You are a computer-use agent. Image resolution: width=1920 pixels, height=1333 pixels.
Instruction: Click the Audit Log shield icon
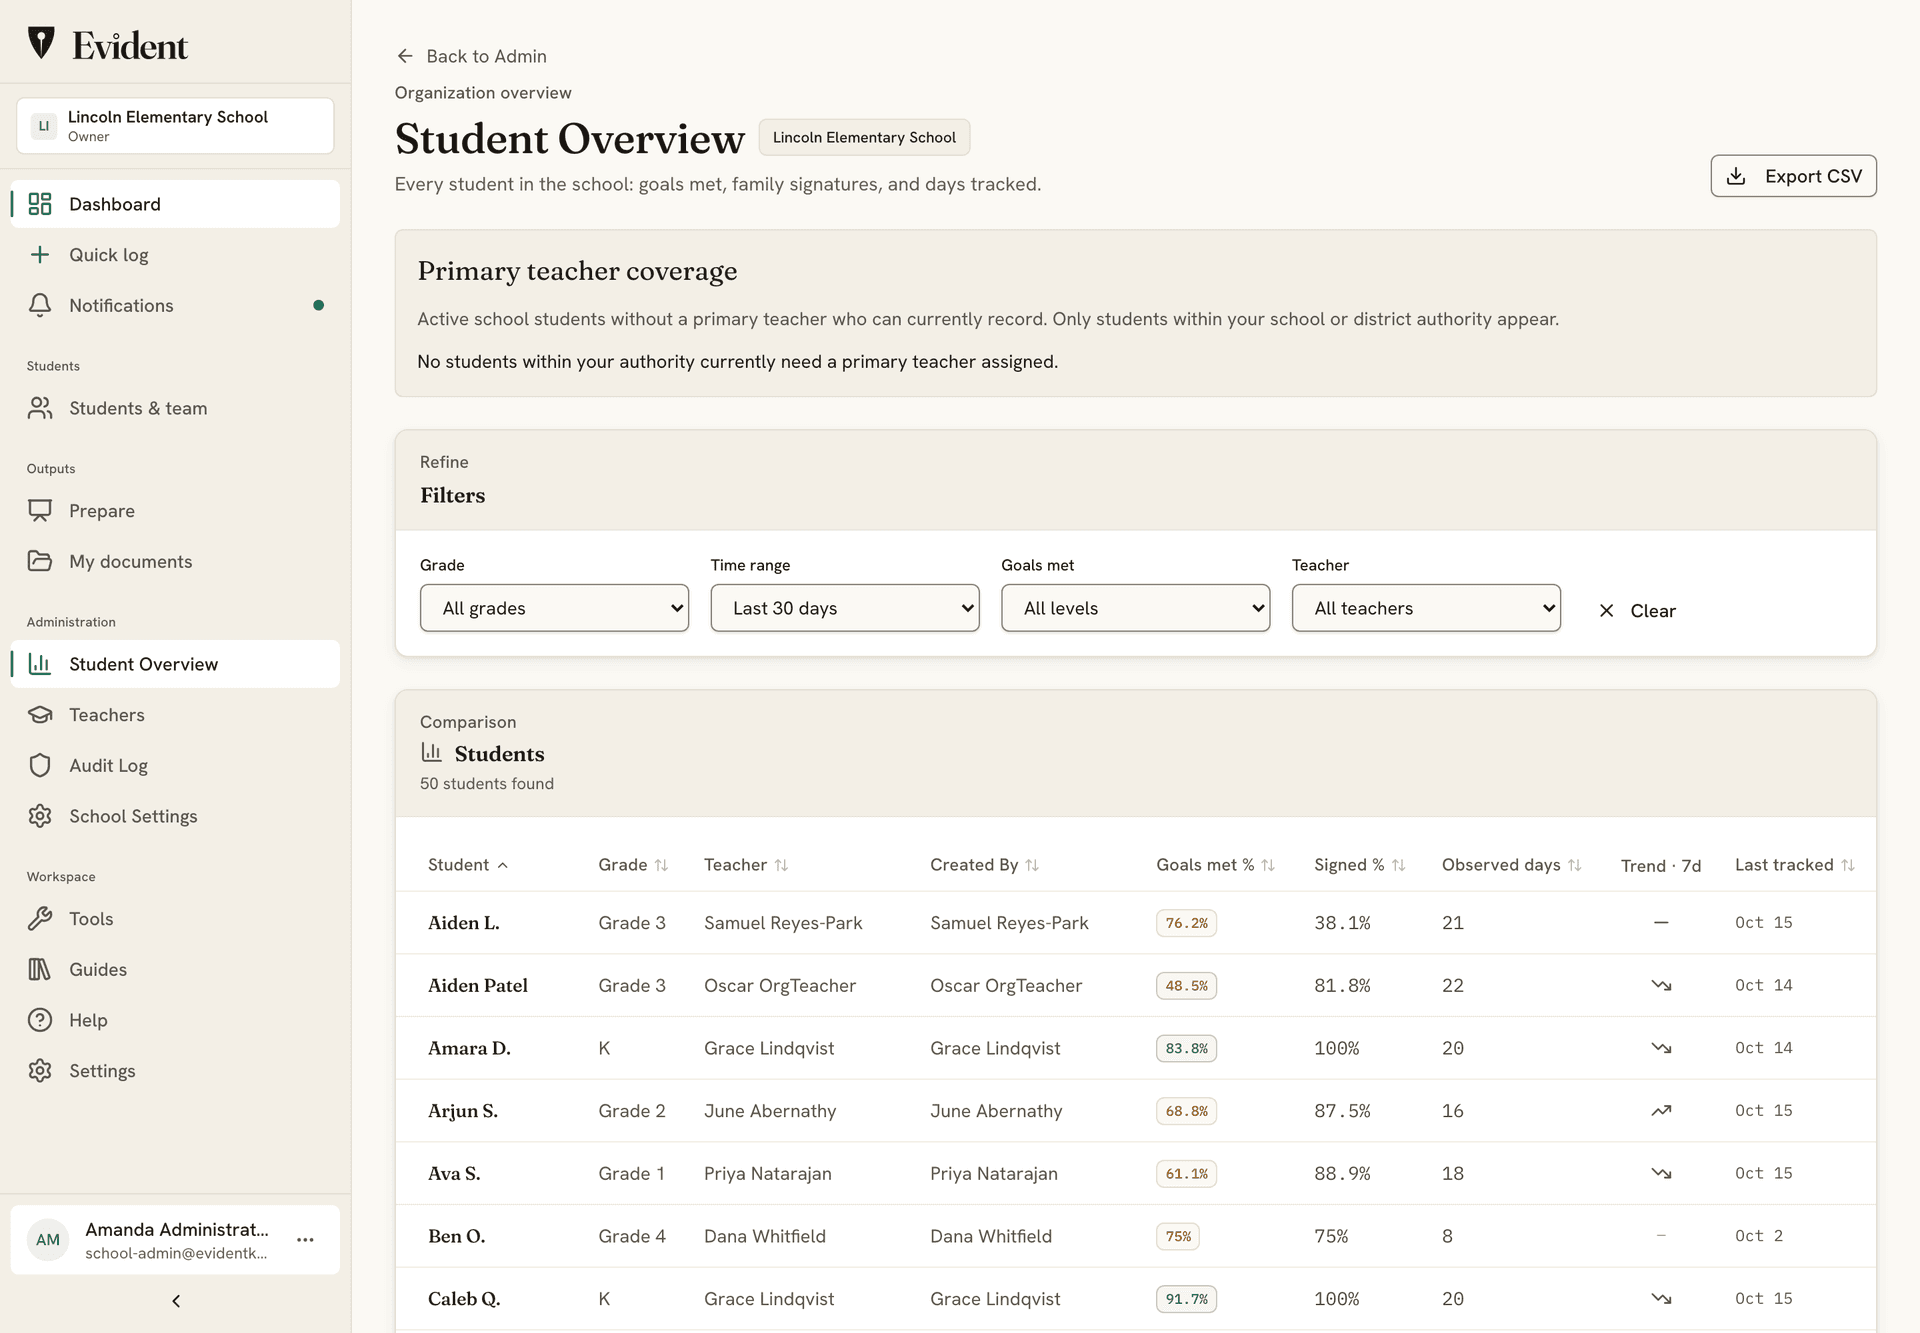point(40,765)
